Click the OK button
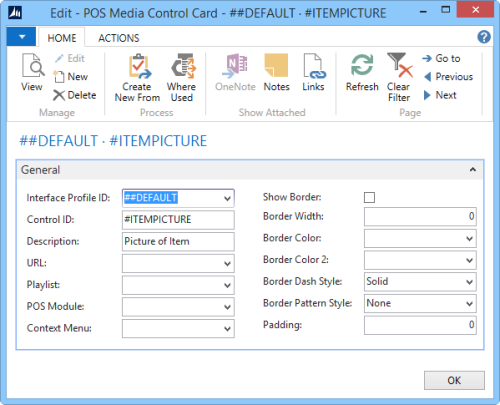This screenshot has height=405, width=500. pyautogui.click(x=454, y=380)
